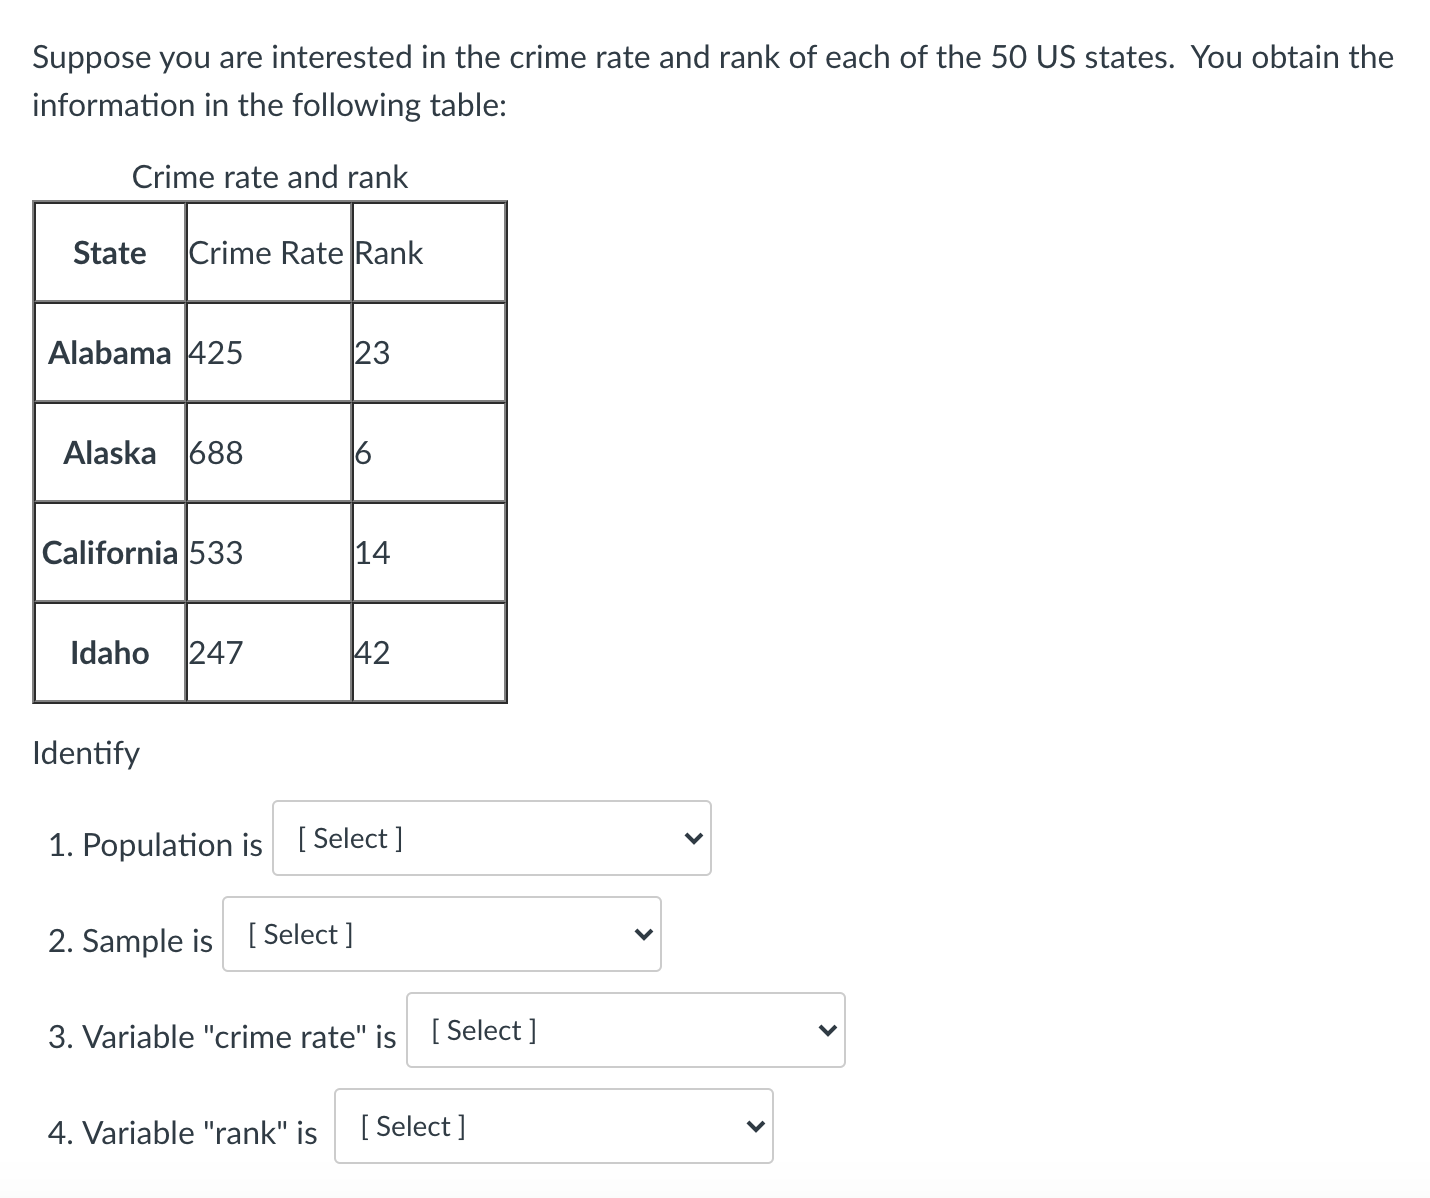Select the Alaska row label
The width and height of the screenshot is (1430, 1198).
pos(110,453)
